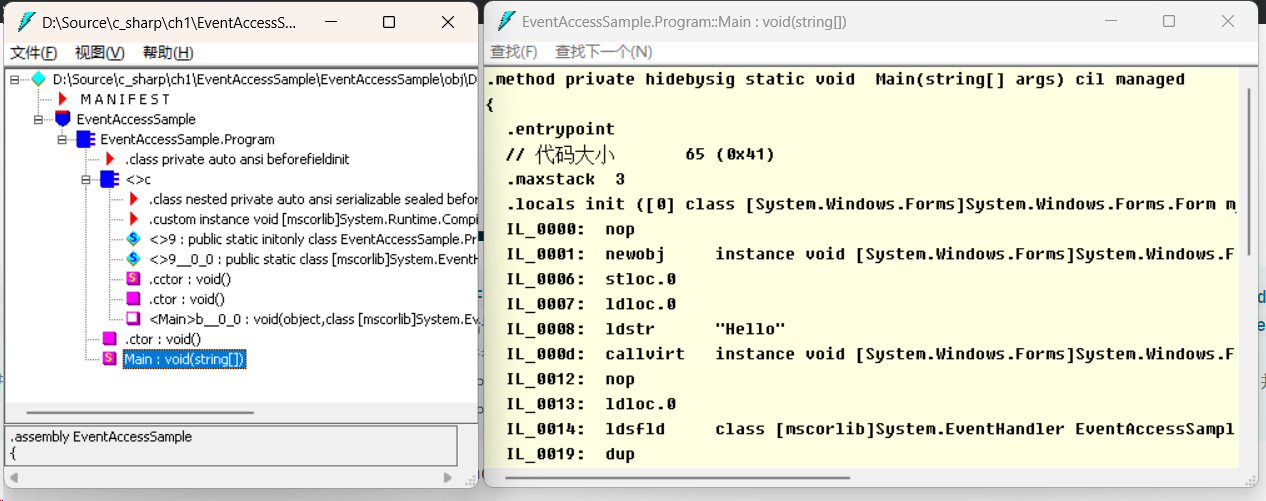Open the 视图(V) menu
Screen dimensions: 1266x501
click(x=100, y=53)
